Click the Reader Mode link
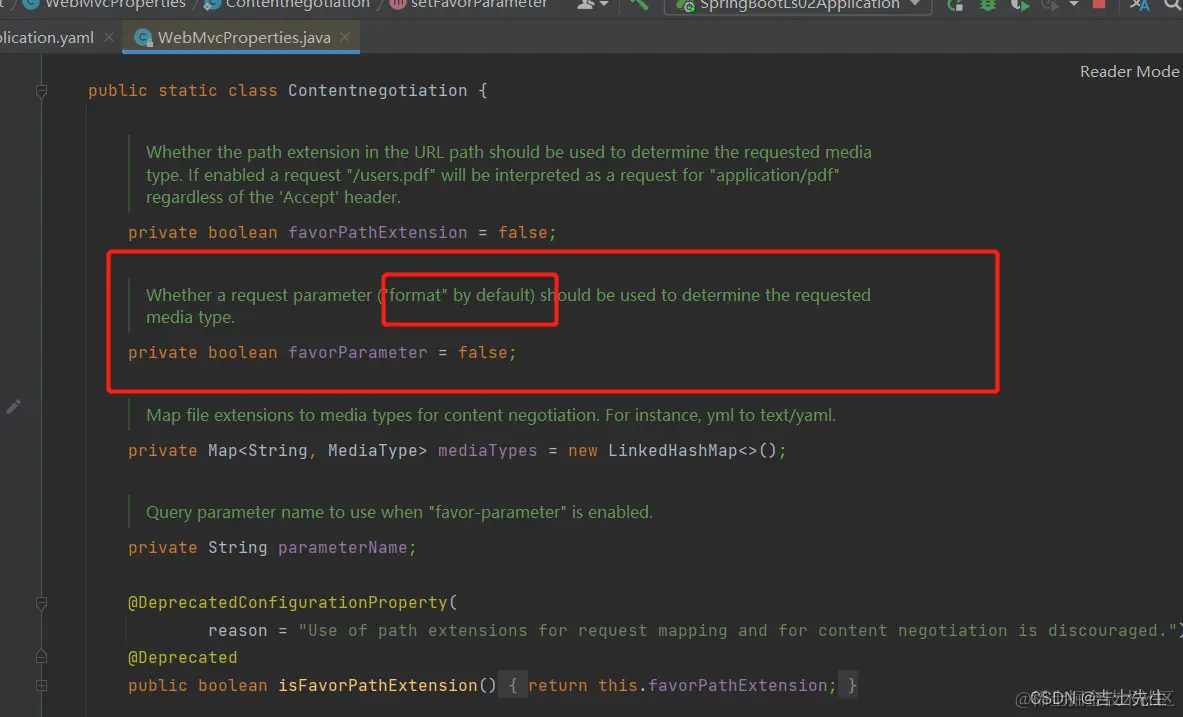Viewport: 1183px width, 717px height. 1129,72
